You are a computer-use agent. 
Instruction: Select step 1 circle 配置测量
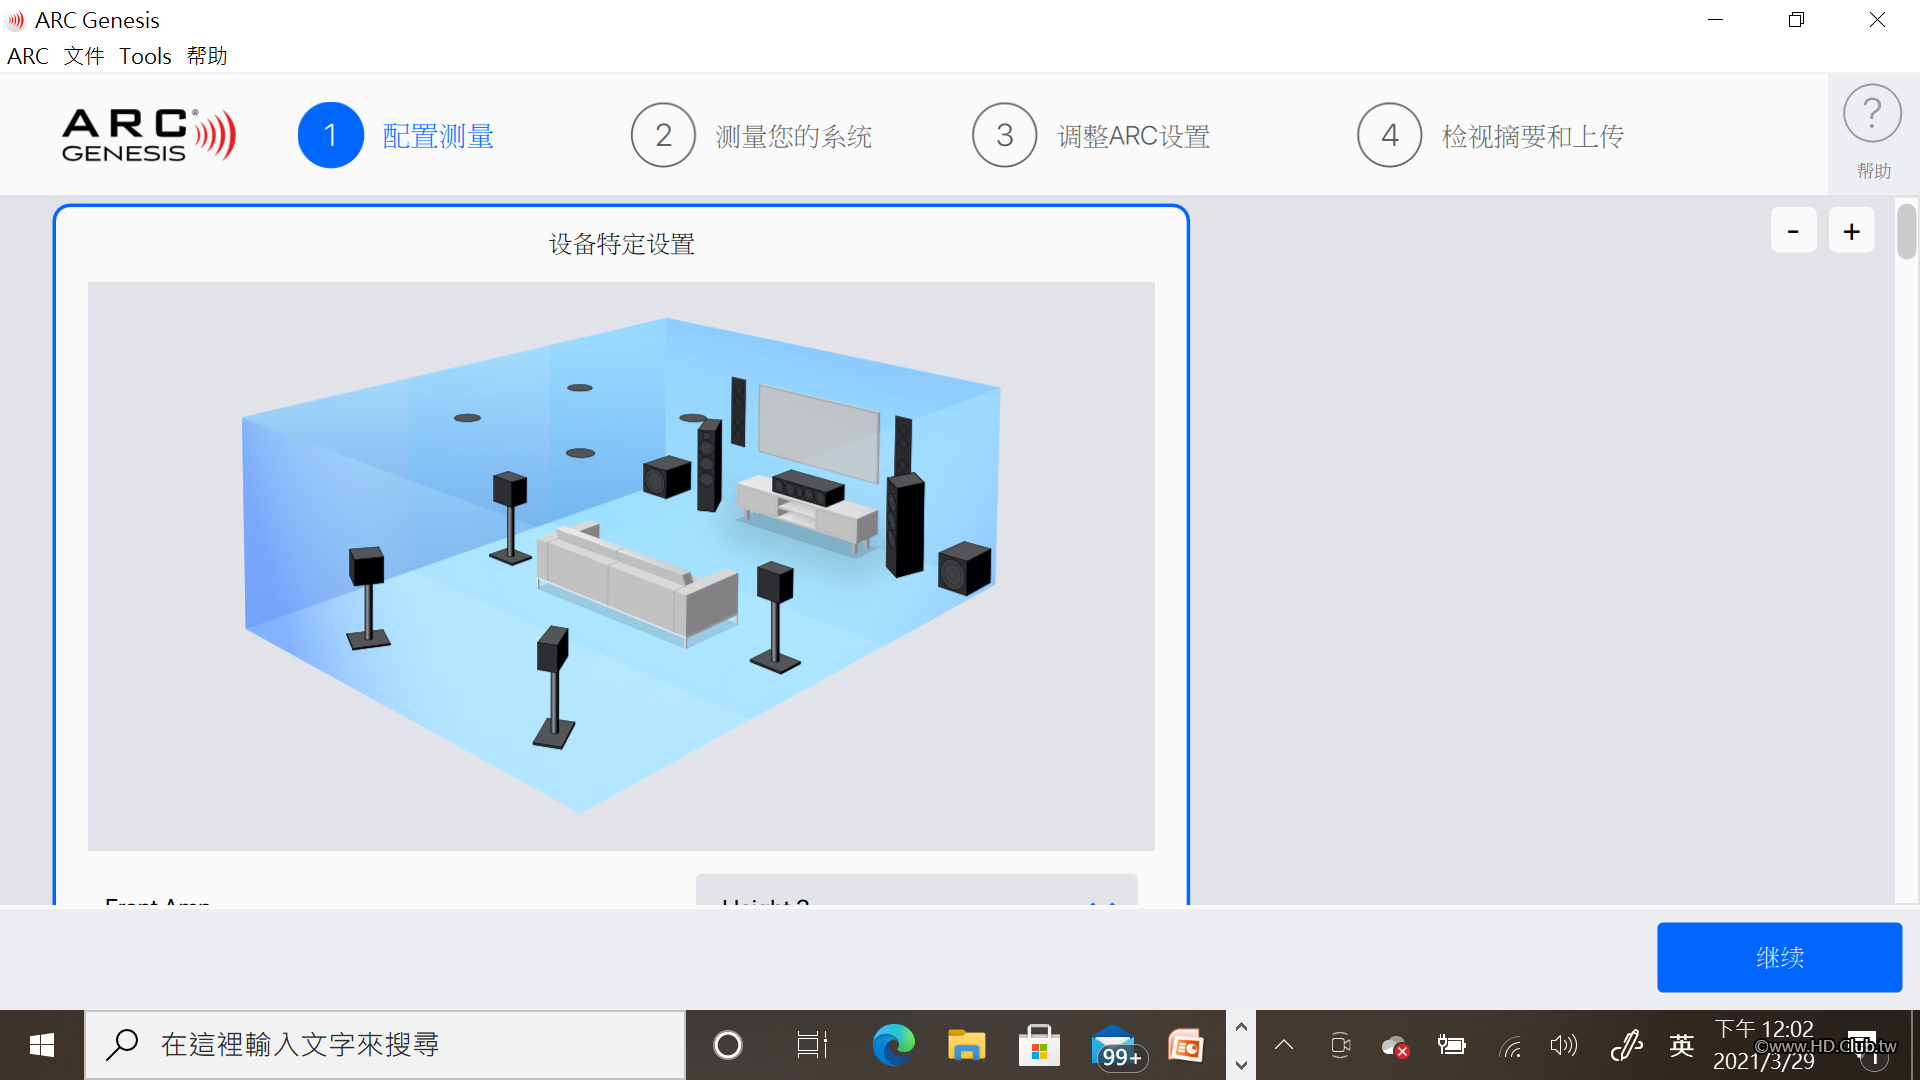tap(330, 135)
